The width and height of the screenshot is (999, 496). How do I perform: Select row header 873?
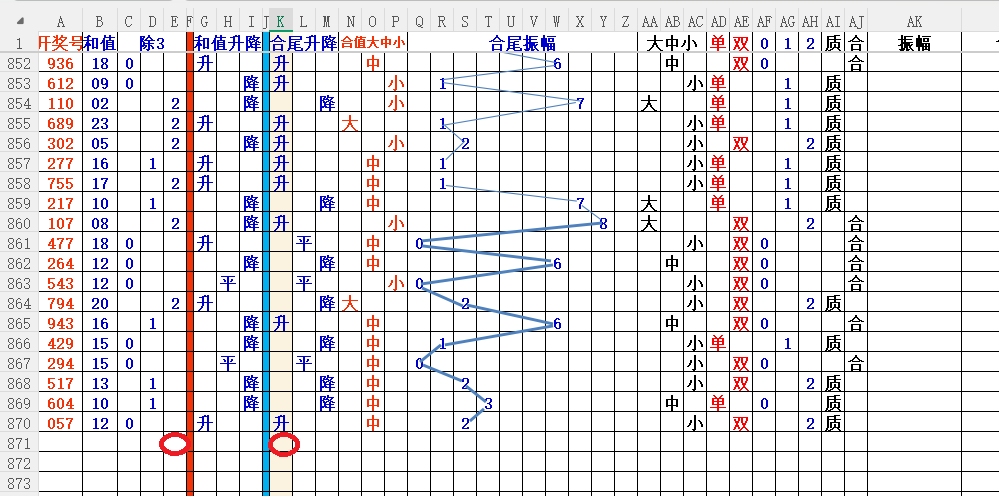pyautogui.click(x=19, y=481)
